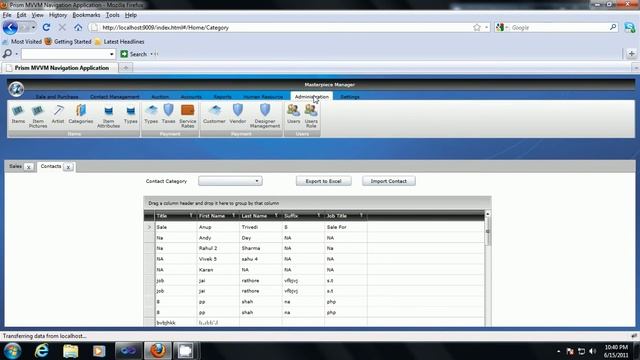
Task: Switch to Firefox on the taskbar
Action: (158, 351)
